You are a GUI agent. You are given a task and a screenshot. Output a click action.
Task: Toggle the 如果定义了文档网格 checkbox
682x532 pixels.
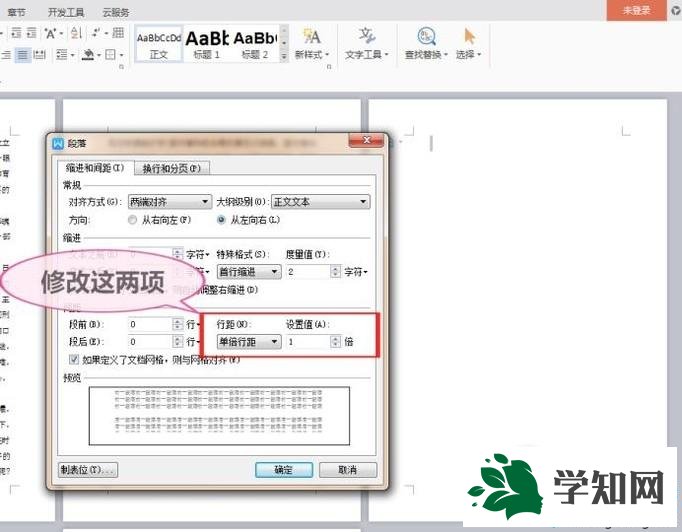(x=74, y=360)
